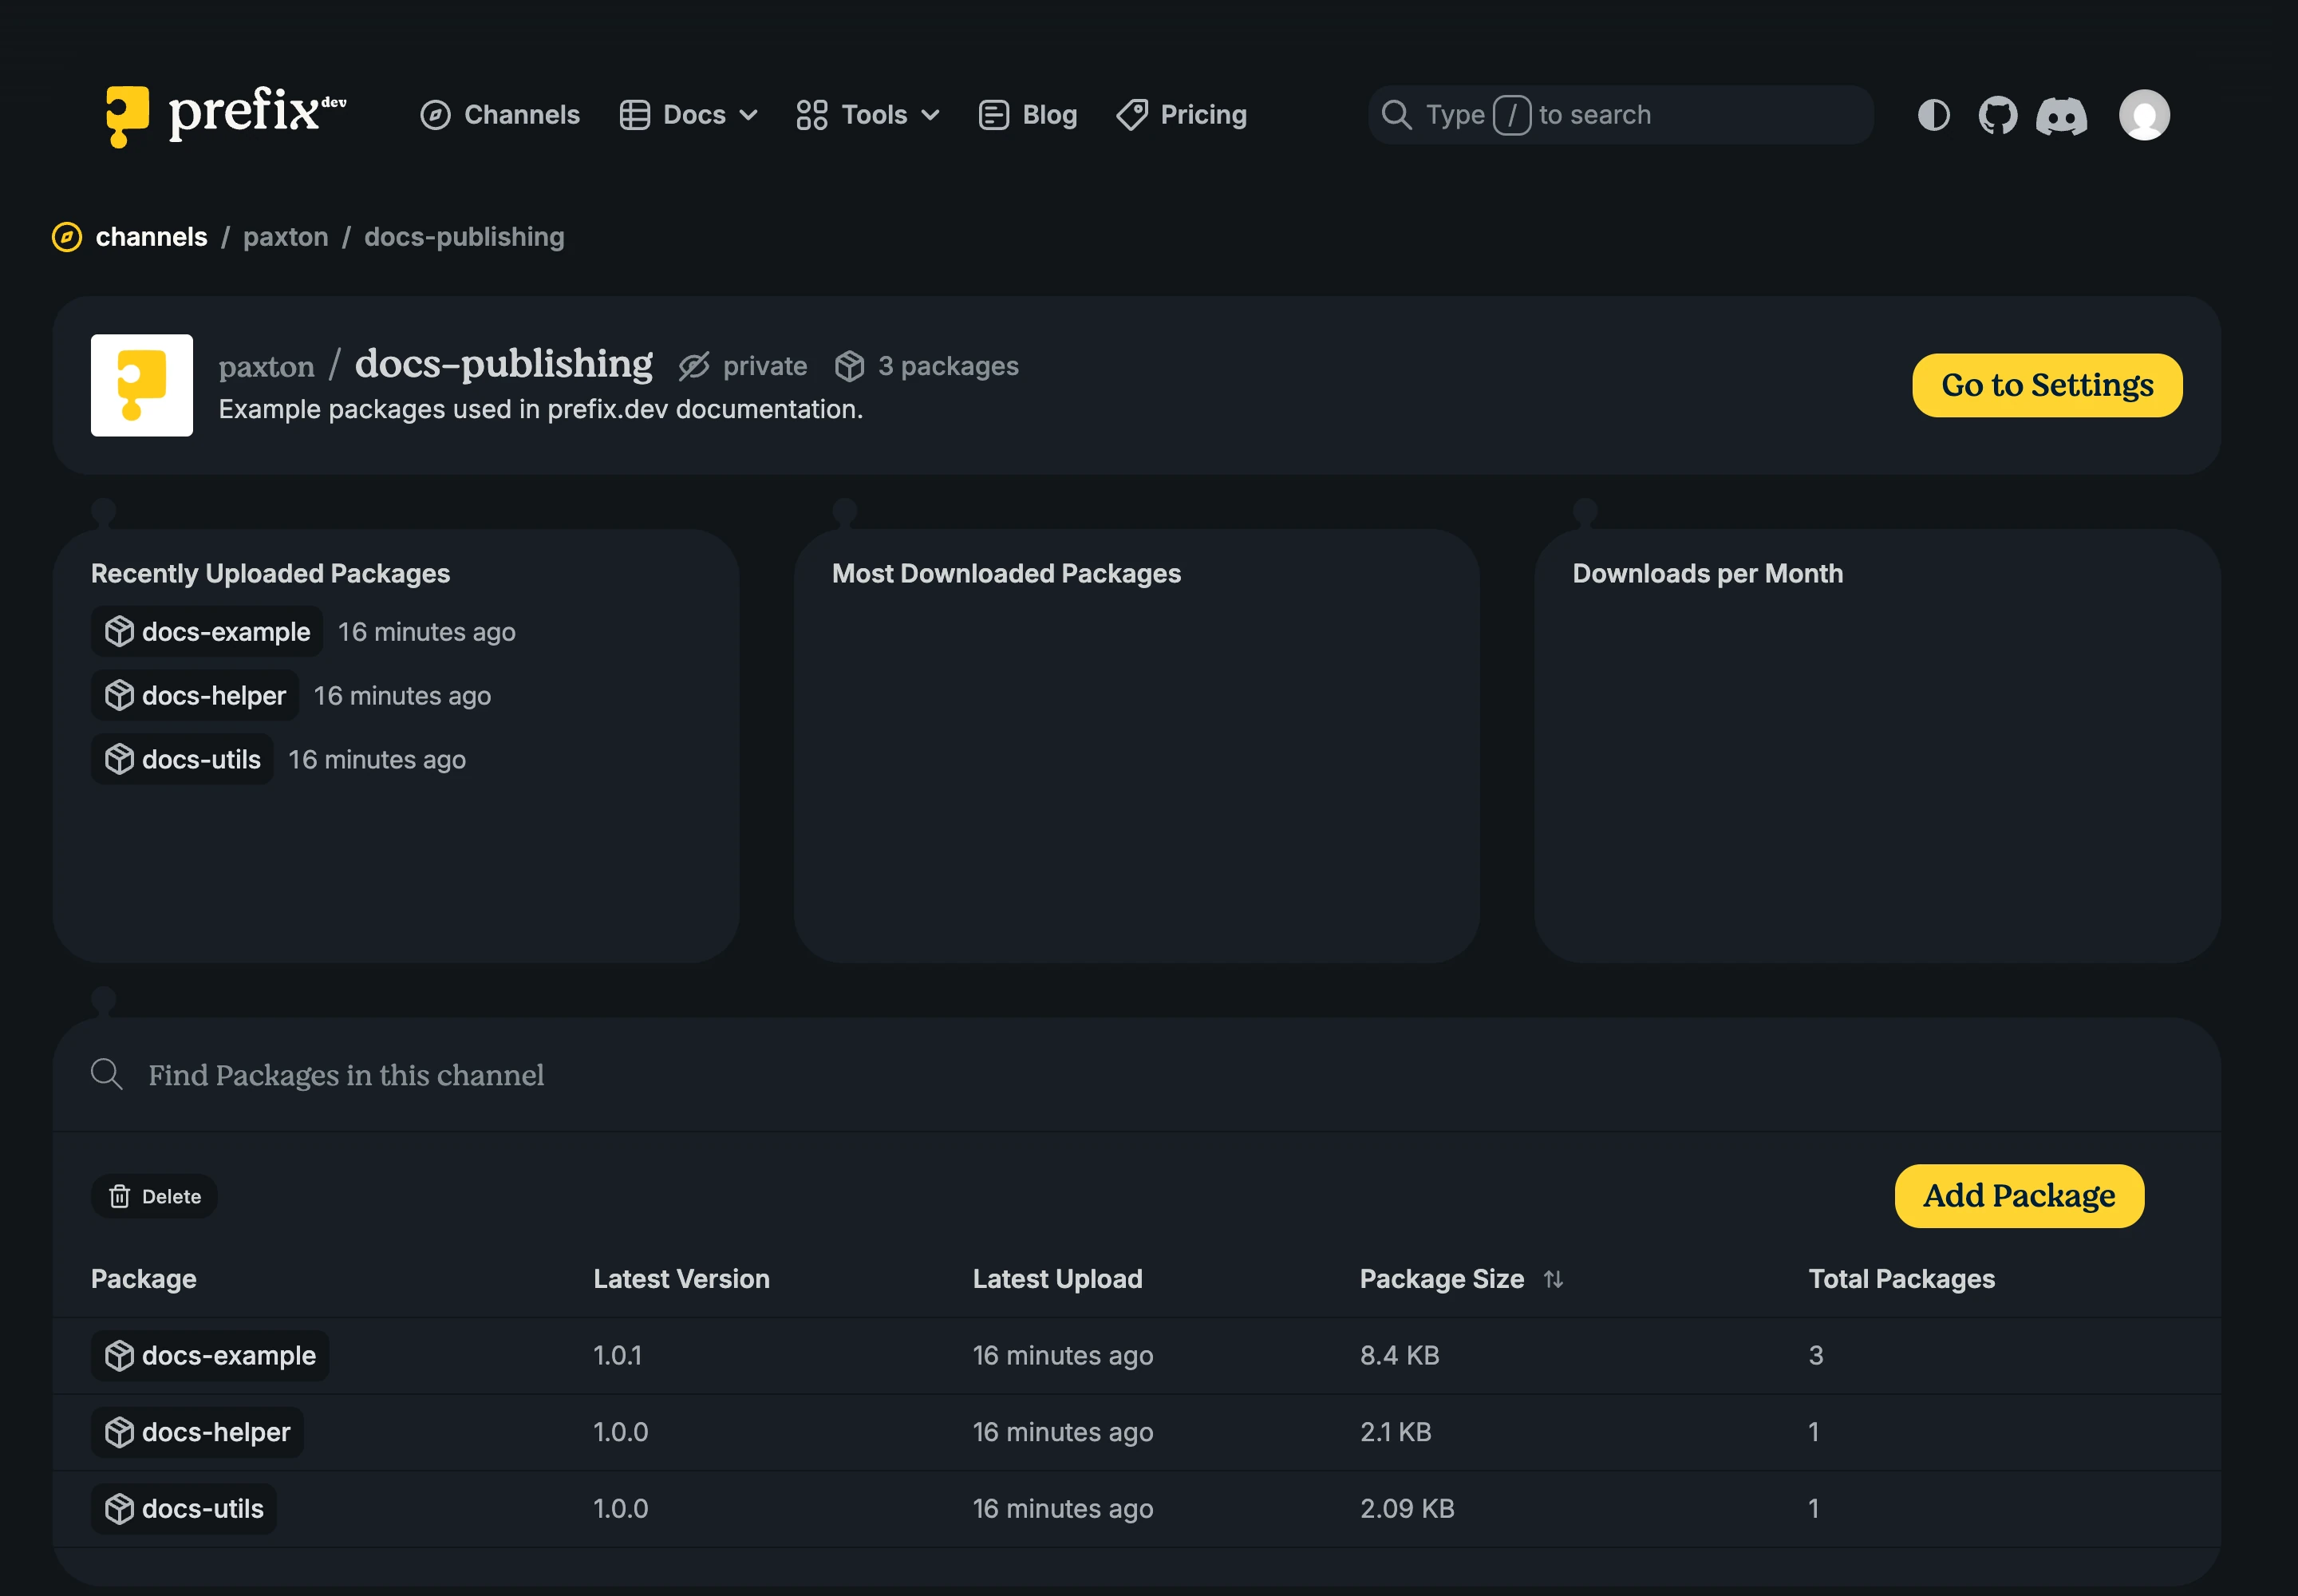Open the Discord icon link
The width and height of the screenshot is (2298, 1596).
click(x=2061, y=115)
